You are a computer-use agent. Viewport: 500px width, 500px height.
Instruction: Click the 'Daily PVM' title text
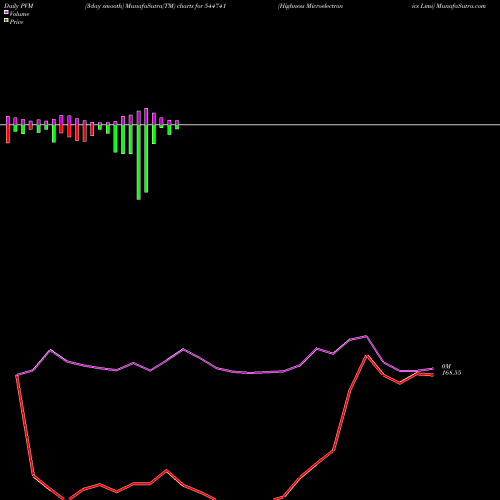(19, 6)
